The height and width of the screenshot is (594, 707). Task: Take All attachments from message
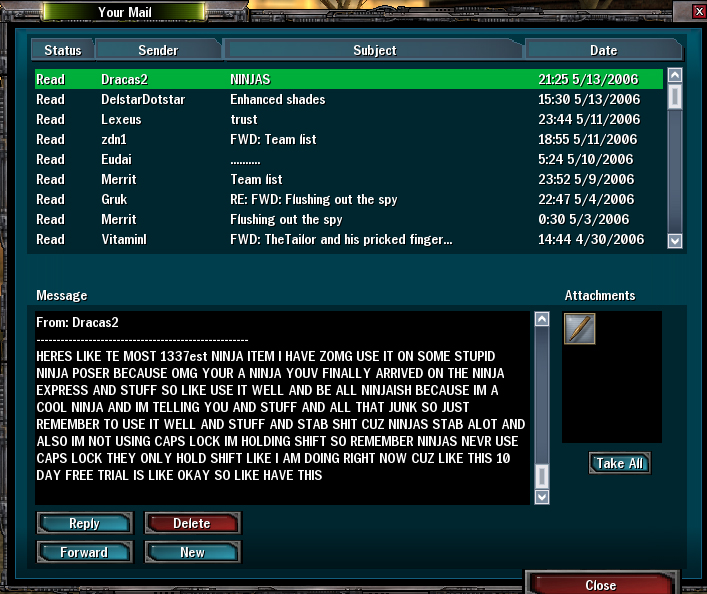[x=620, y=463]
